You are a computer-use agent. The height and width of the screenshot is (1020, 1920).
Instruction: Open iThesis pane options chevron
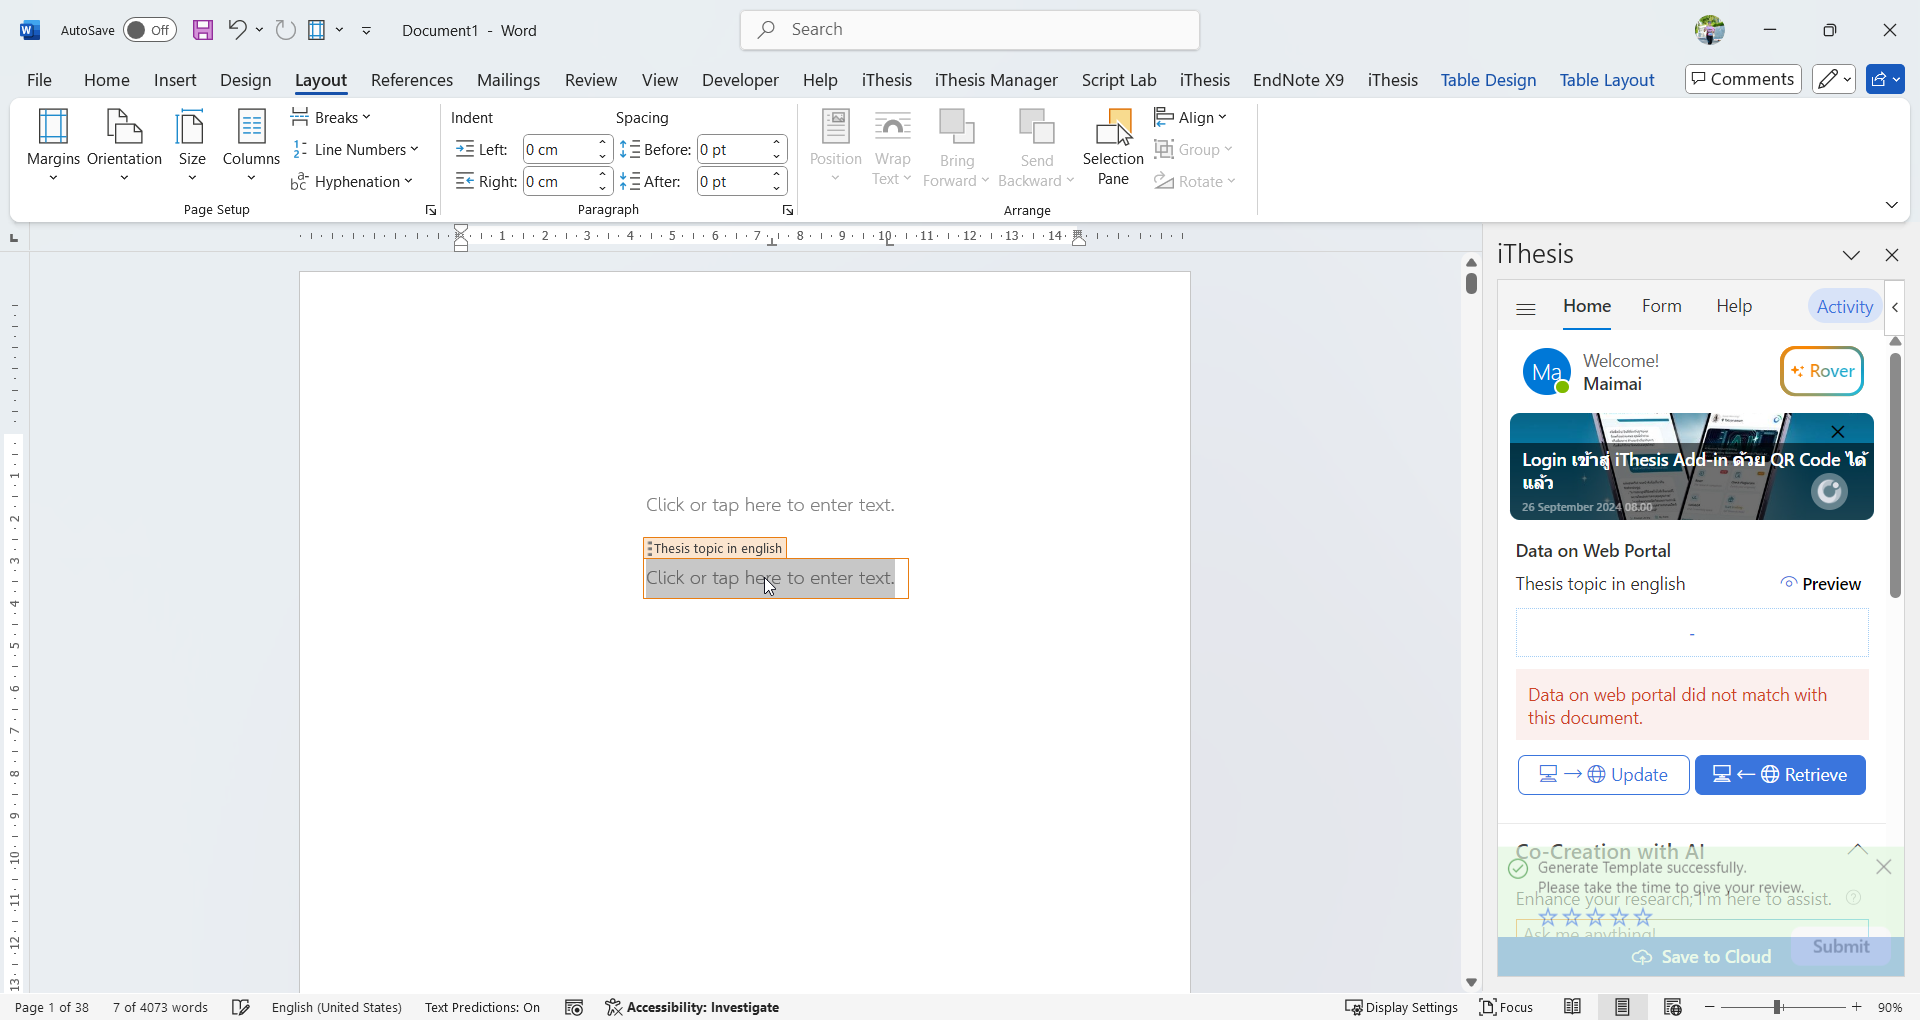click(x=1852, y=255)
